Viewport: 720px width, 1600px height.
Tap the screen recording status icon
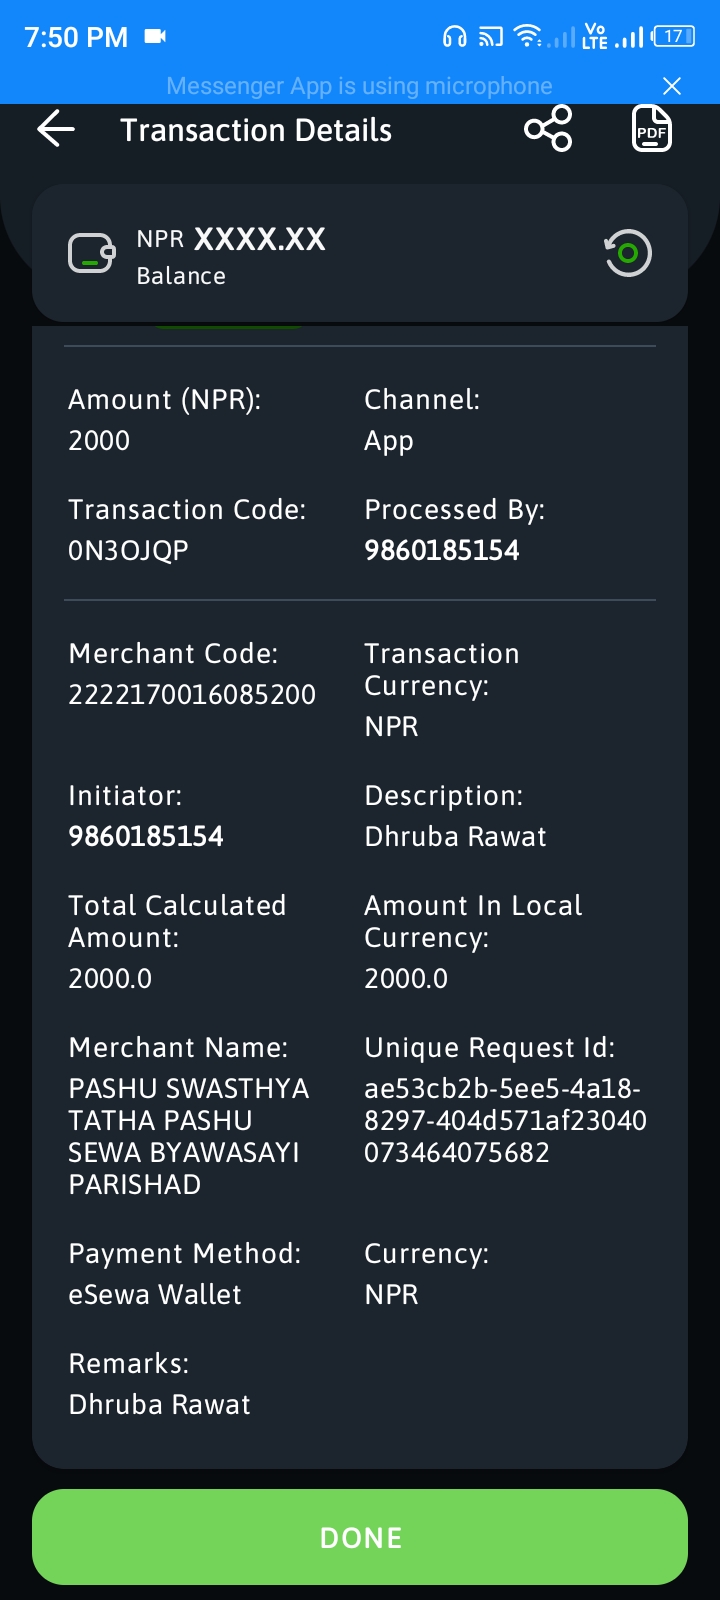[x=155, y=37]
